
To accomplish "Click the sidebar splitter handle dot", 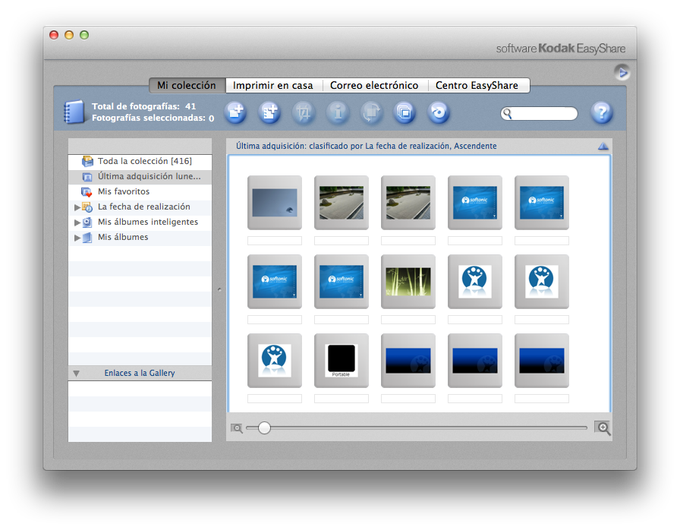I will click(219, 289).
